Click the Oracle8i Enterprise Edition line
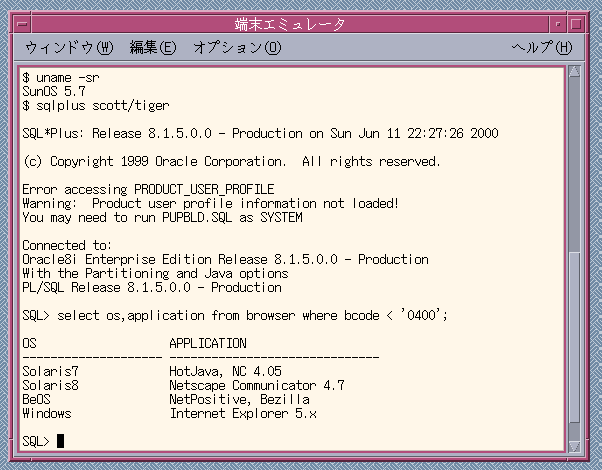This screenshot has height=470, width=602. pos(225,260)
